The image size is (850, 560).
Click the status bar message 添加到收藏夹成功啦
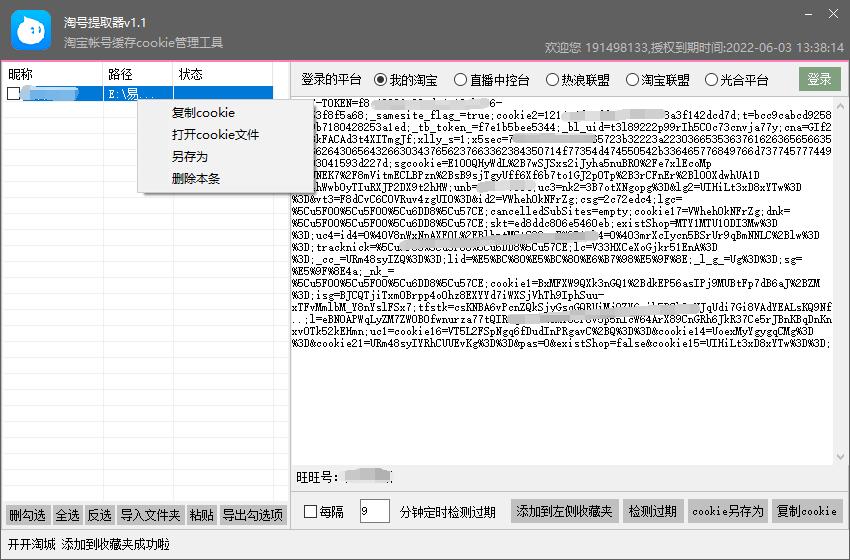(x=115, y=544)
